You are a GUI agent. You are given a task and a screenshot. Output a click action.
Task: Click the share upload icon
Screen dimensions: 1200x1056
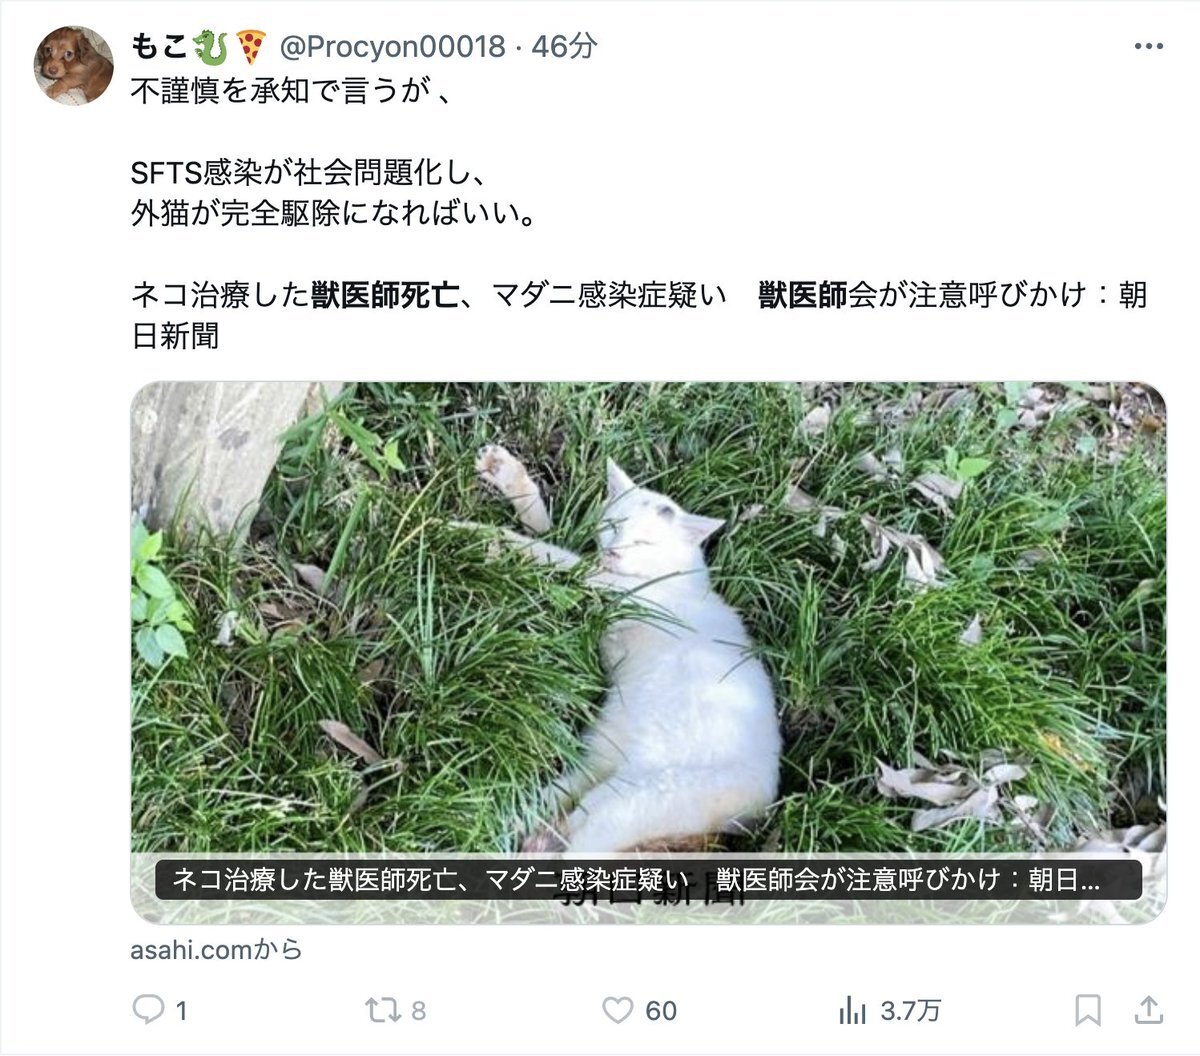coord(1149,1010)
